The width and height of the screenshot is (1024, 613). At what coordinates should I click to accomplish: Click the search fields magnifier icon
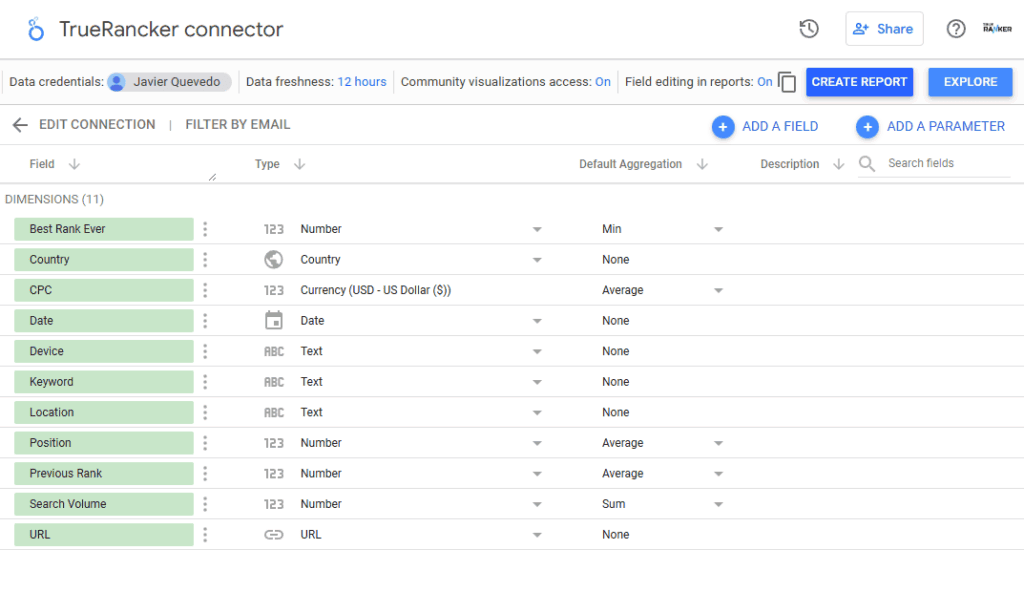click(867, 163)
